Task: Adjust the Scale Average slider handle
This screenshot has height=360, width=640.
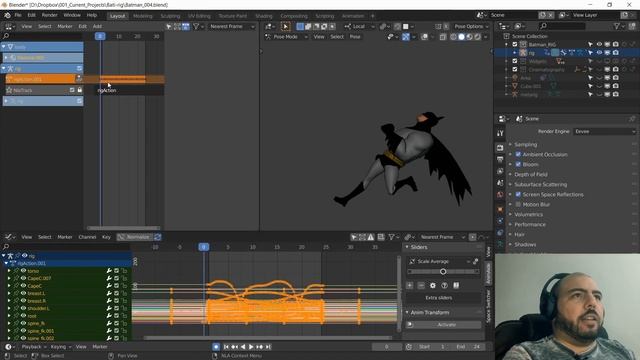Action: [443, 271]
